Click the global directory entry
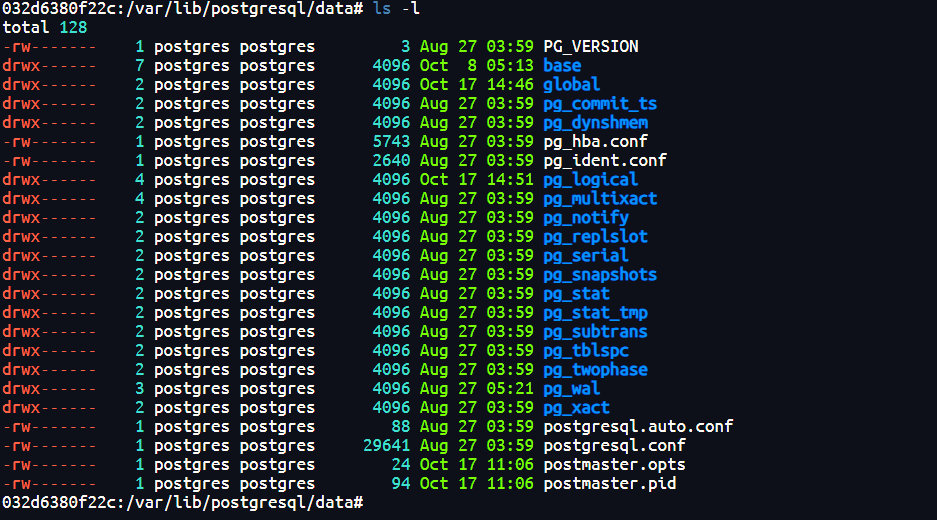 click(x=571, y=85)
